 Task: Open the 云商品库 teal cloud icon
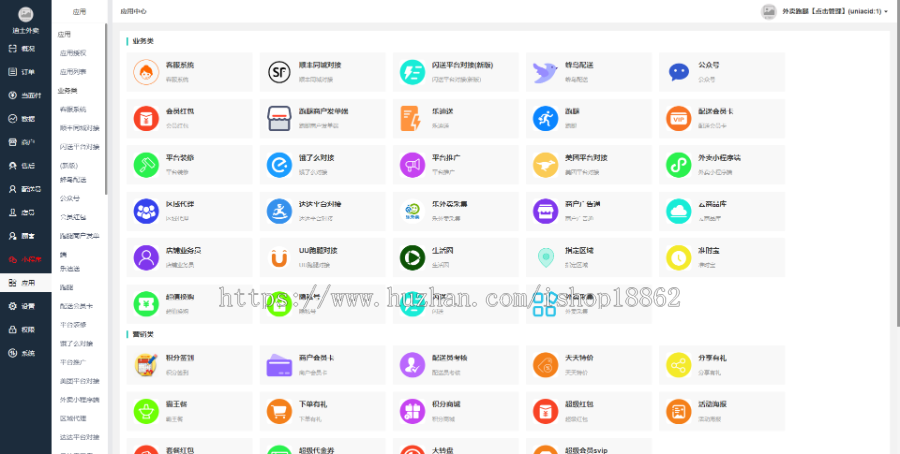point(679,211)
